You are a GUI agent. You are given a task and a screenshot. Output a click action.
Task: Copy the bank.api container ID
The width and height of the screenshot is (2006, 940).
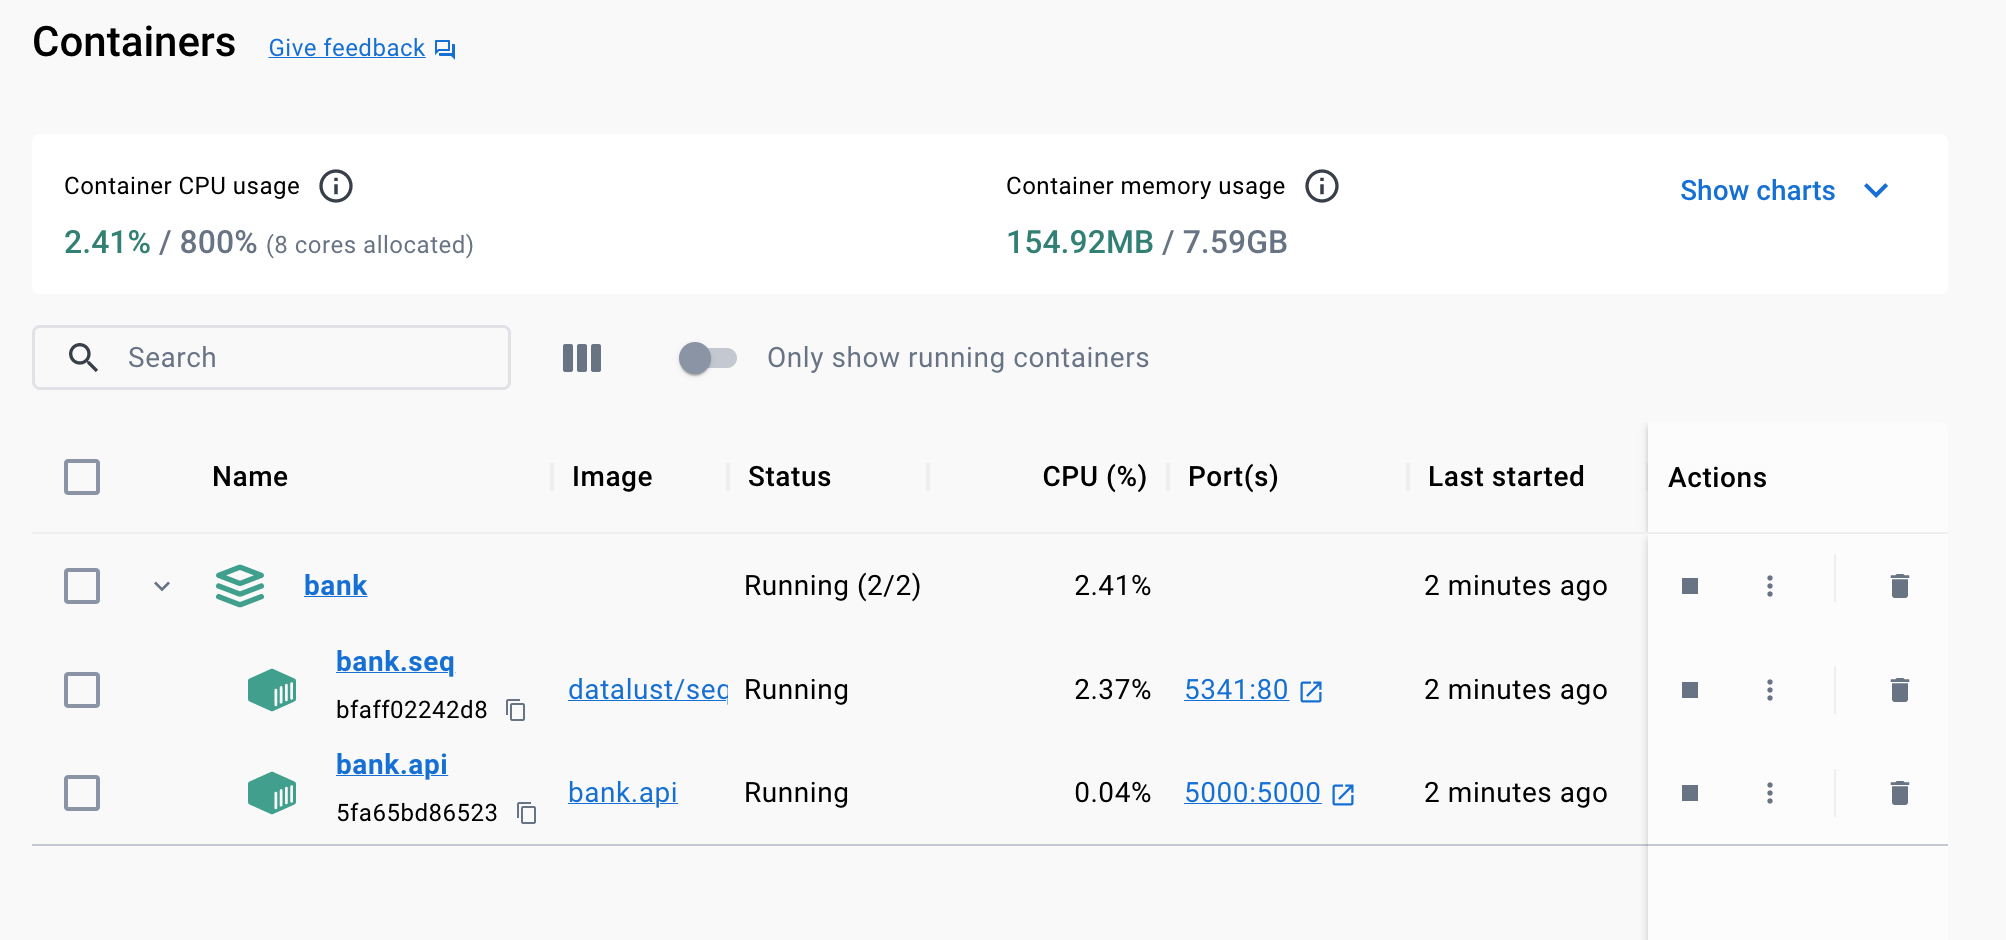[527, 813]
